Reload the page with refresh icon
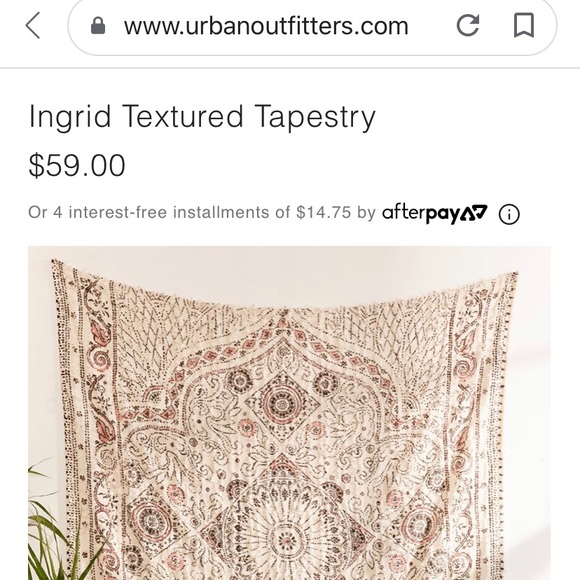Viewport: 580px width, 580px height. (468, 26)
